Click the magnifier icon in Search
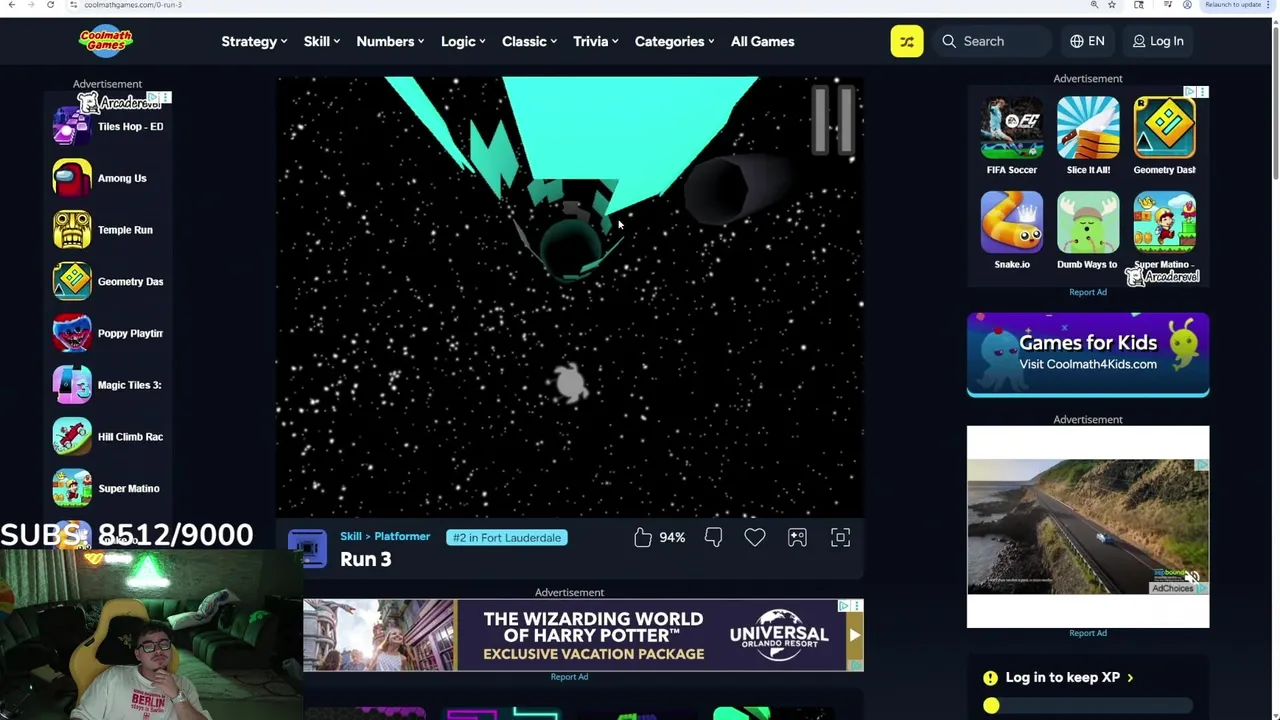 click(949, 41)
